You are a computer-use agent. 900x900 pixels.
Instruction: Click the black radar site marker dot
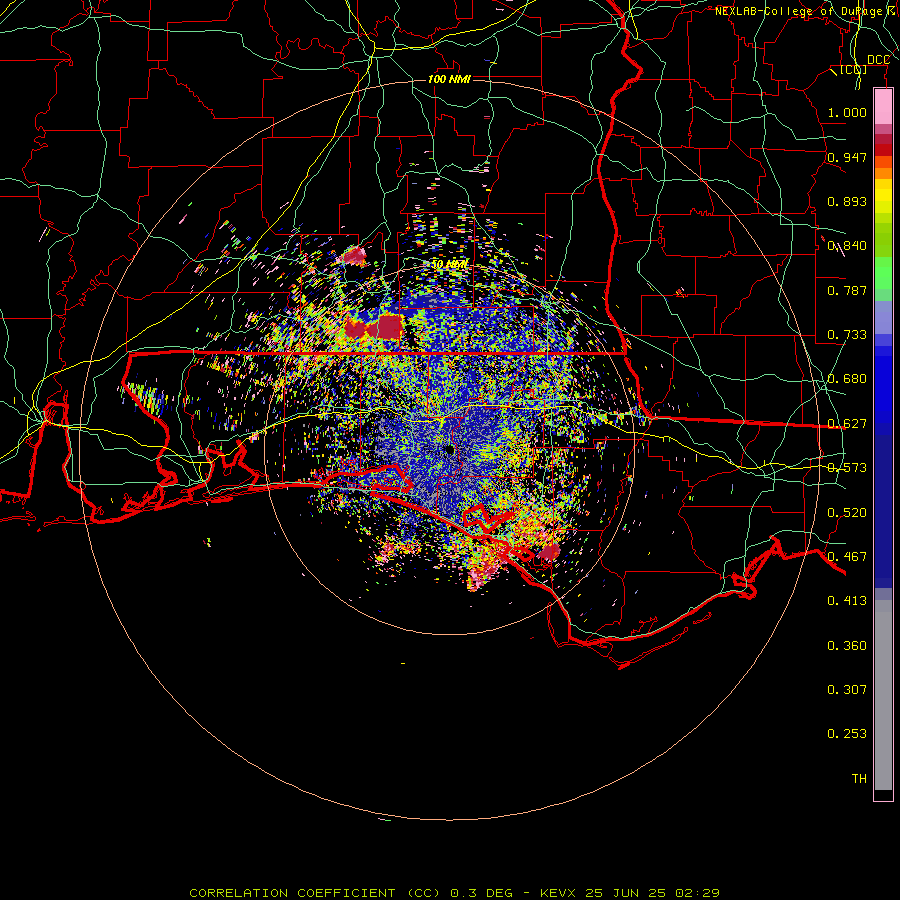[x=450, y=450]
